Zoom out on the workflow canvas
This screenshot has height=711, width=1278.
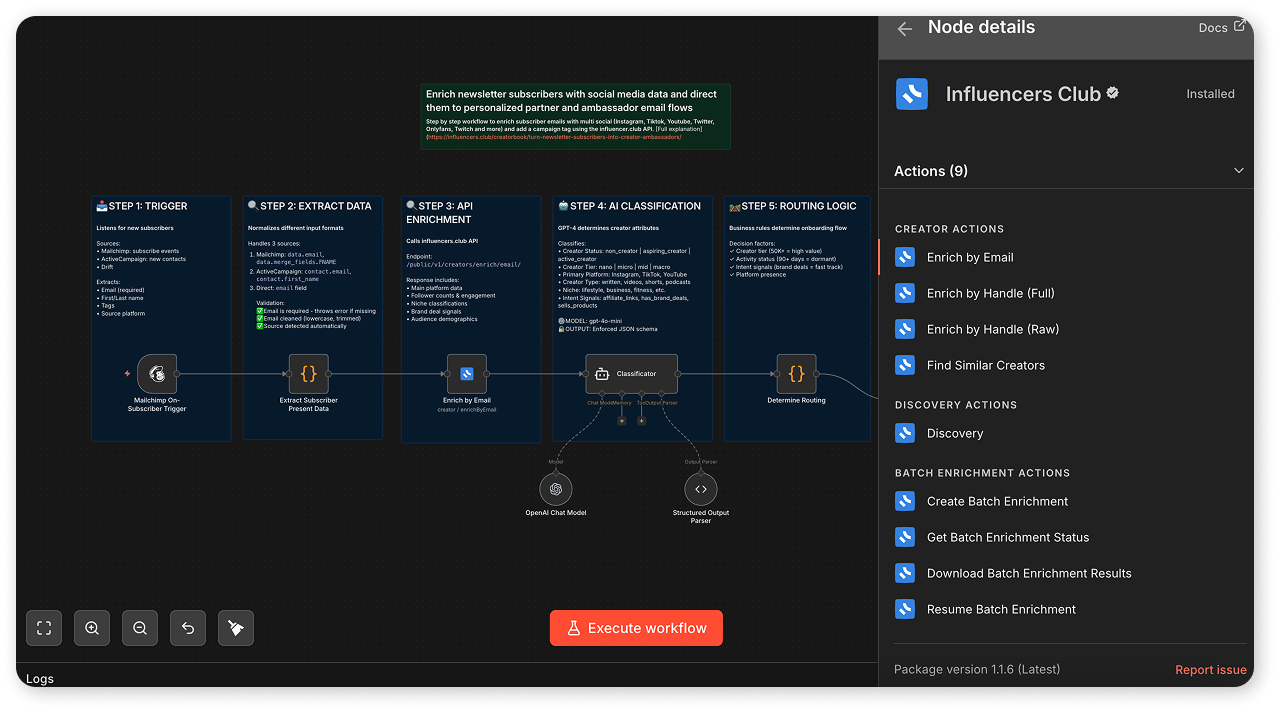coord(140,628)
